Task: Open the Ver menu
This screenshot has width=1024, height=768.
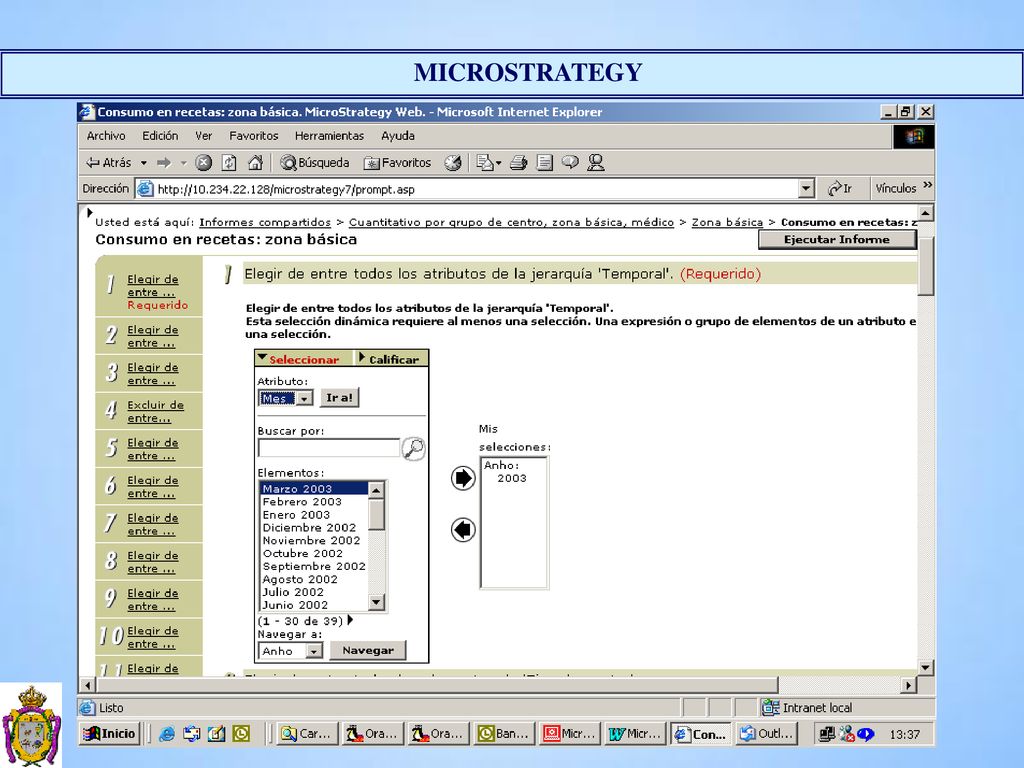Action: [204, 136]
